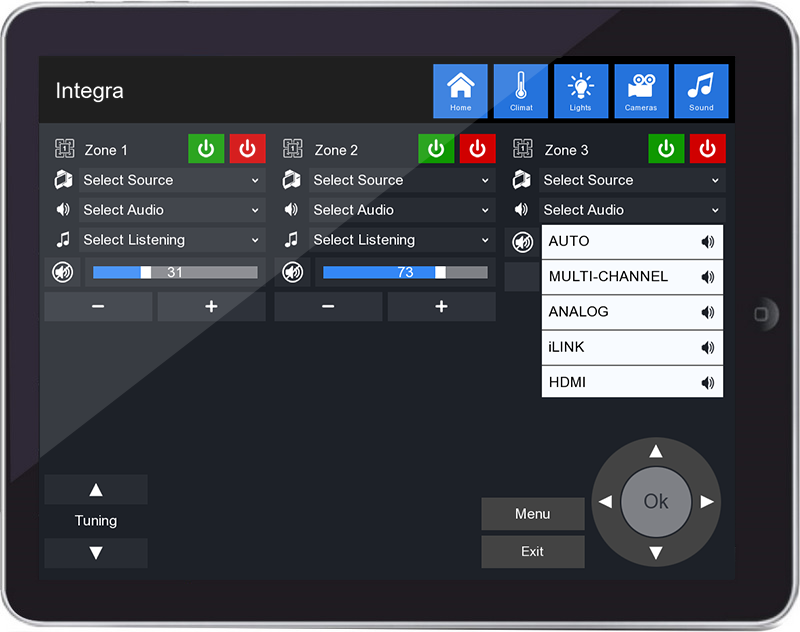Open the Climat thermometer icon
The height and width of the screenshot is (632, 800).
[520, 91]
